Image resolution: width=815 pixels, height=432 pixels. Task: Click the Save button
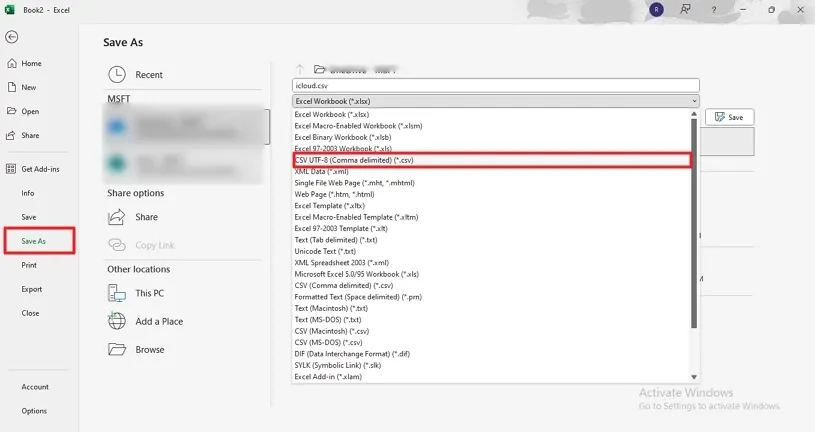point(729,117)
